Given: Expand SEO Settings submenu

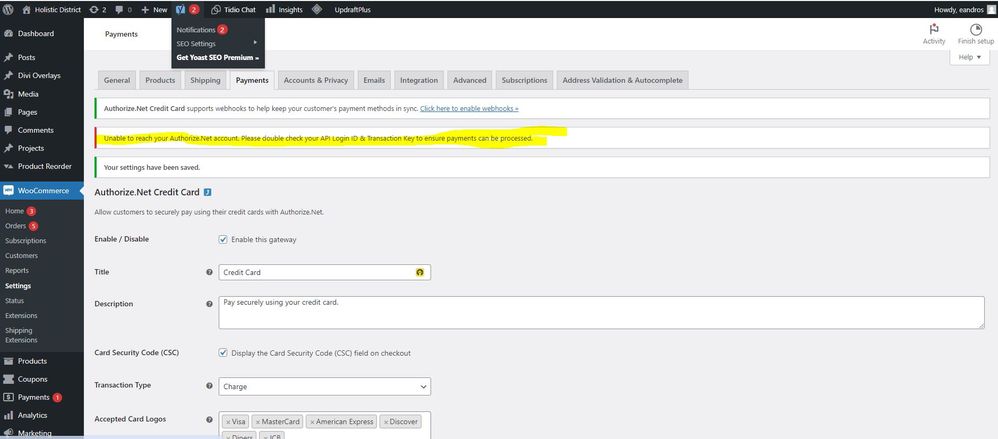Looking at the screenshot, I should [216, 43].
